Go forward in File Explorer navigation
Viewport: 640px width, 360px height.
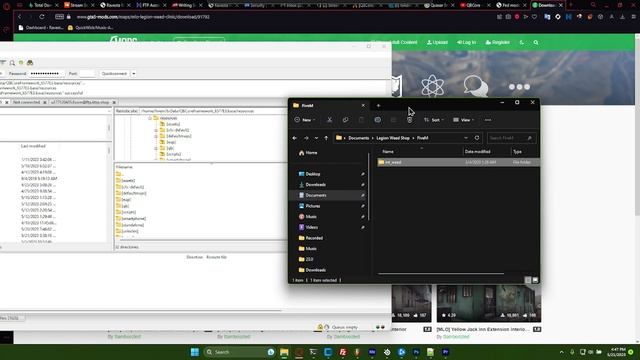tap(306, 138)
